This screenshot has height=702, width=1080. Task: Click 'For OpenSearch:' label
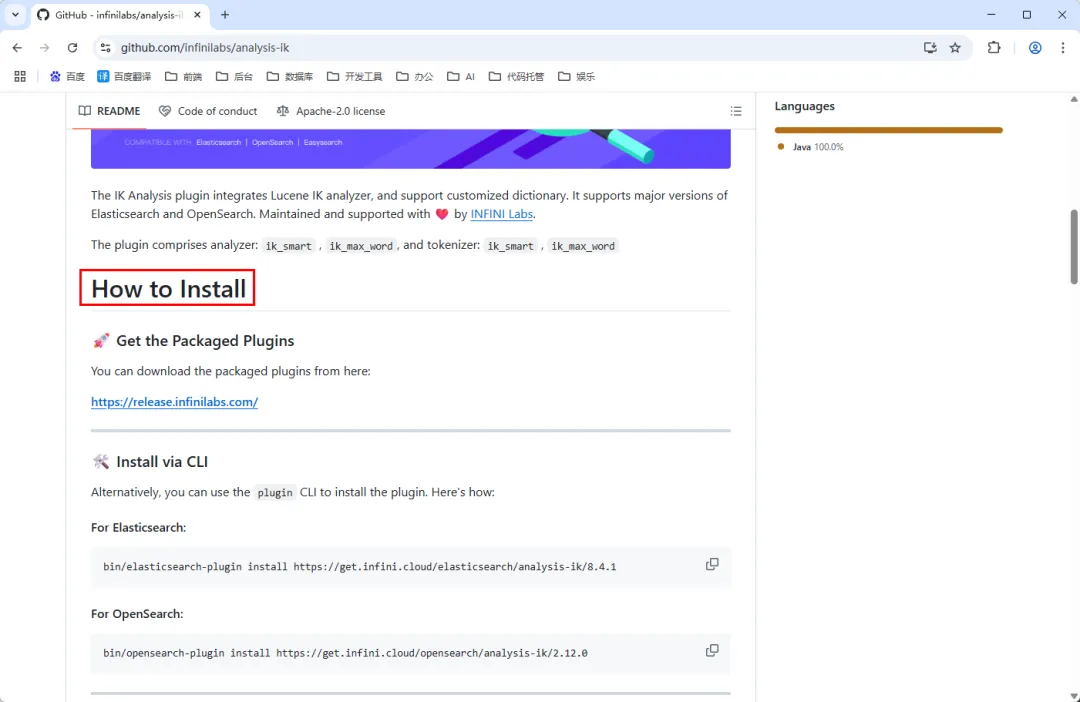click(137, 613)
